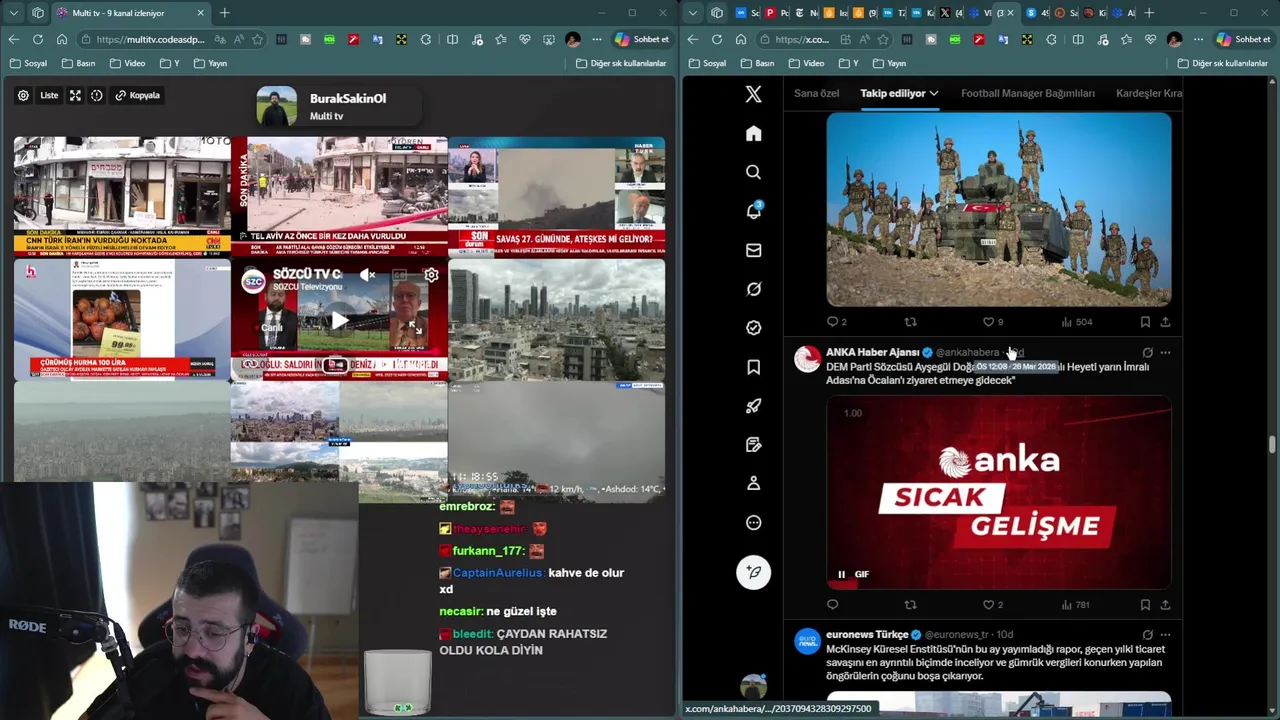Open X home from the logo
Viewport: 1280px width, 720px height.
tap(754, 94)
